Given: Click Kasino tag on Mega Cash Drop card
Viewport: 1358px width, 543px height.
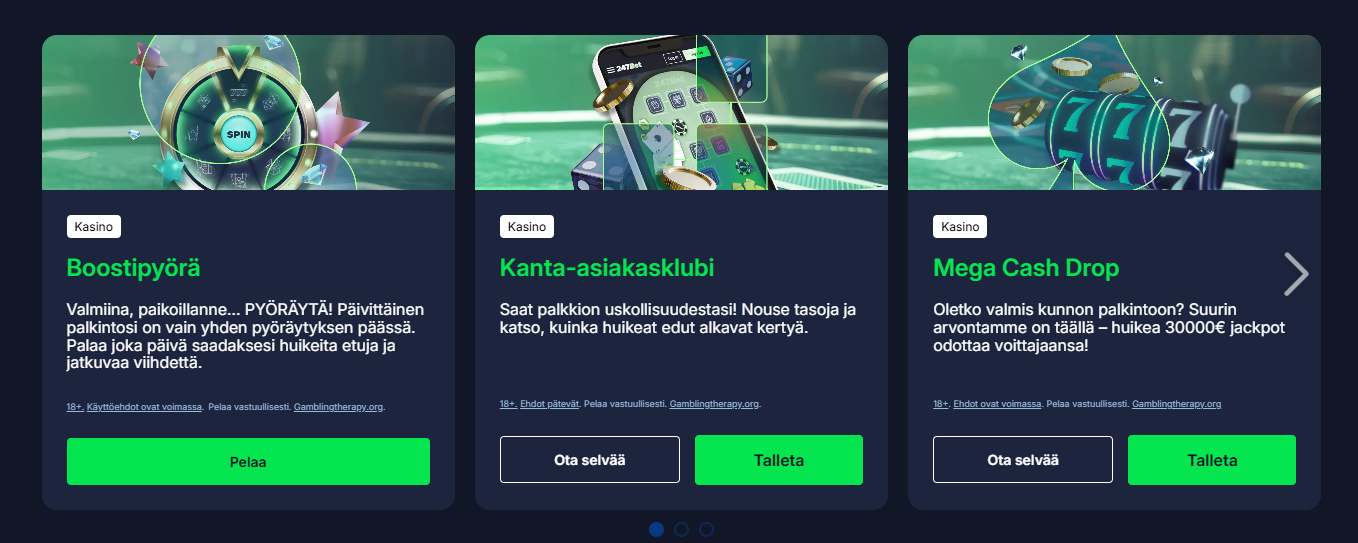Looking at the screenshot, I should pos(960,227).
